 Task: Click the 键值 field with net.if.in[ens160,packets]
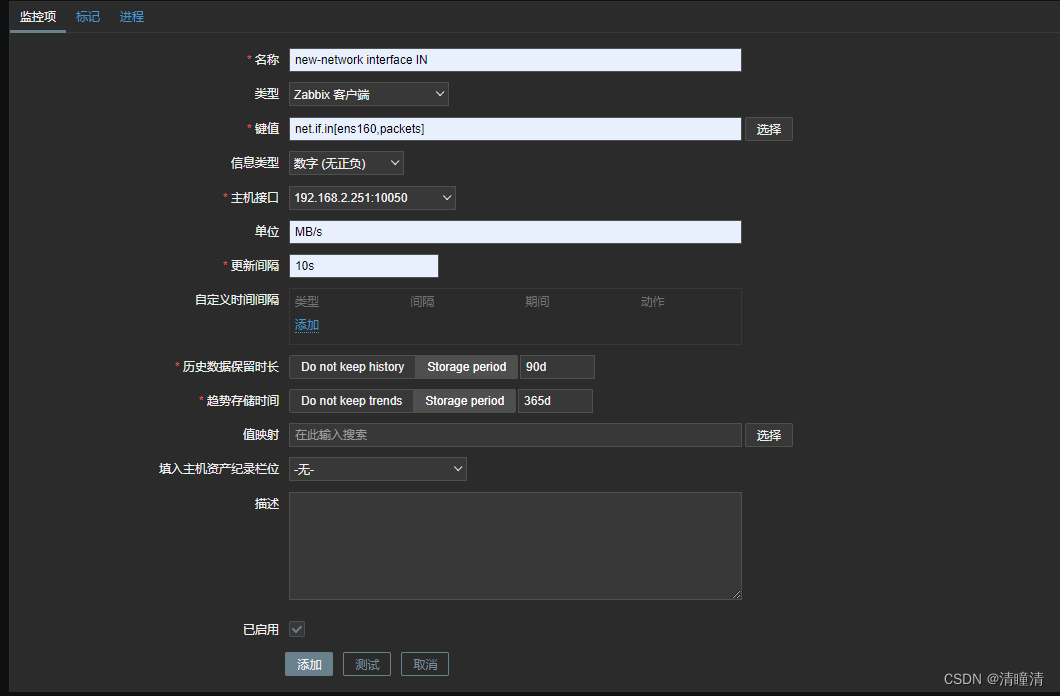point(515,129)
